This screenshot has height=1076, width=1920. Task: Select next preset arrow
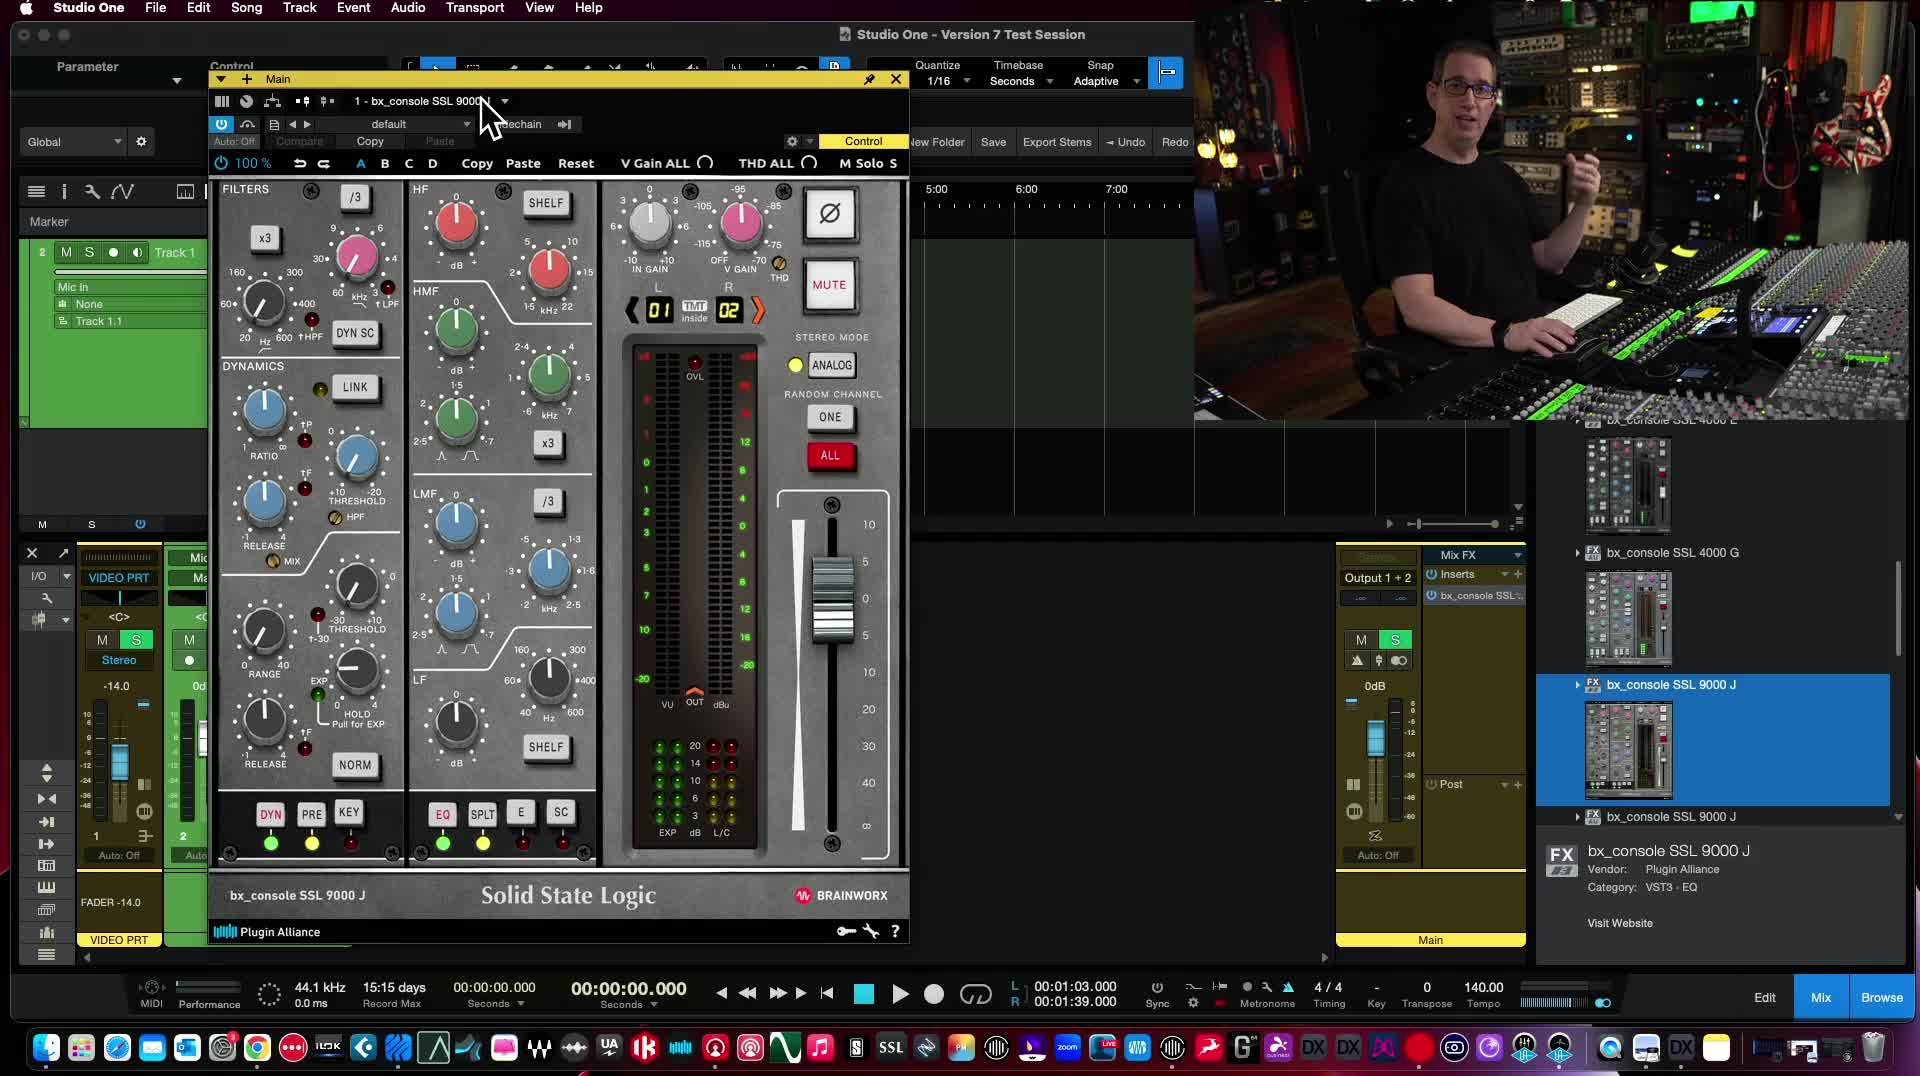[x=307, y=124]
